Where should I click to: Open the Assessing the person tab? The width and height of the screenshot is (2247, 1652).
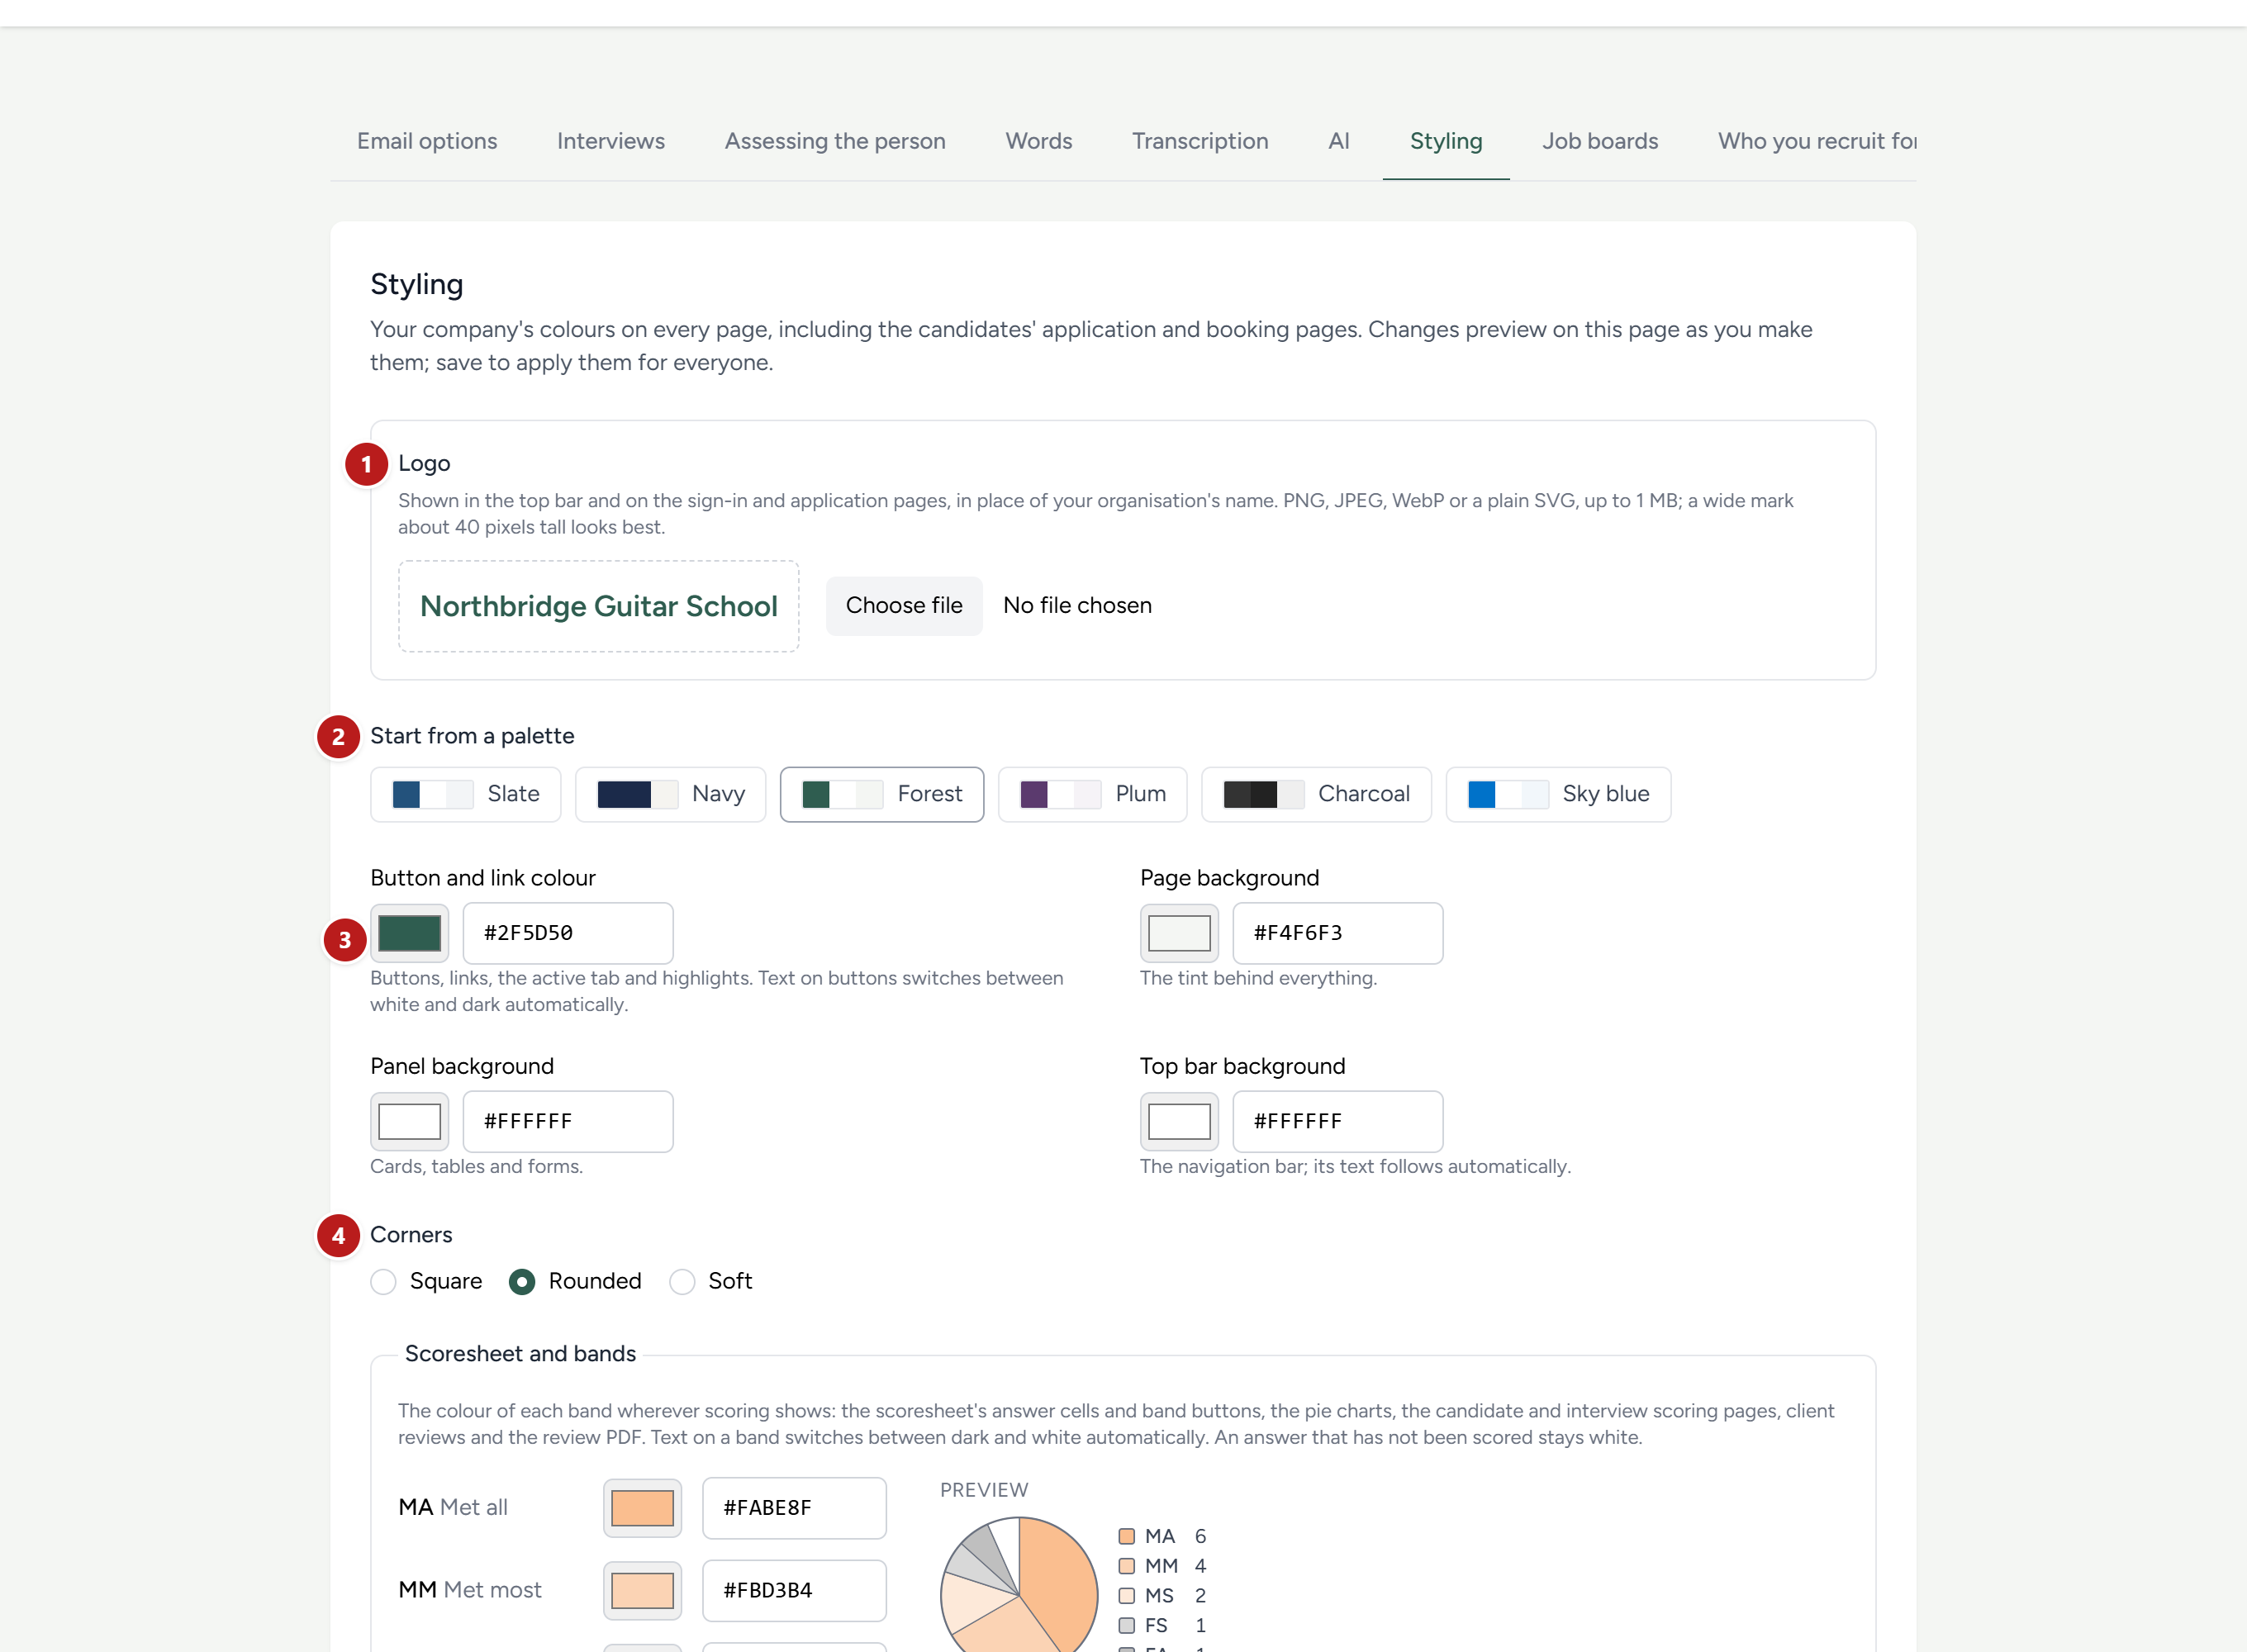(x=835, y=141)
